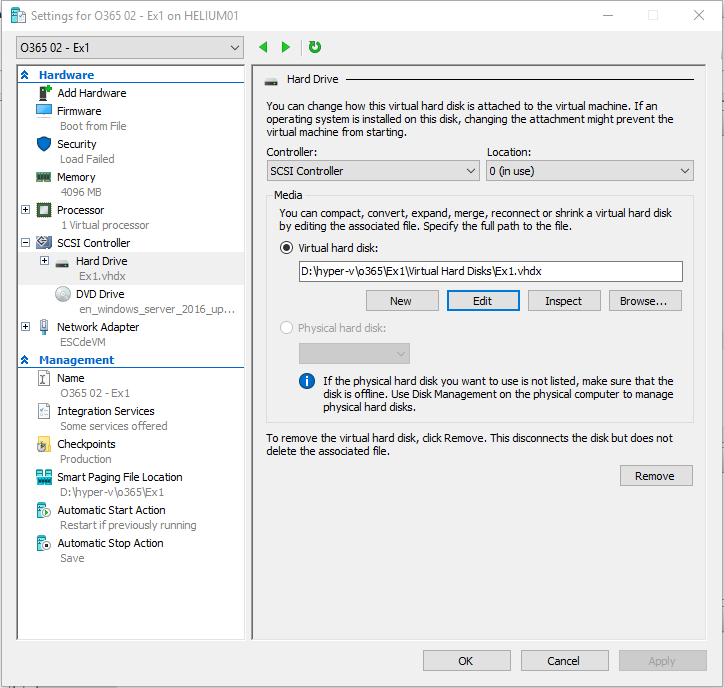Click the Checkpoints icon
This screenshot has width=724, height=688.
(43, 444)
